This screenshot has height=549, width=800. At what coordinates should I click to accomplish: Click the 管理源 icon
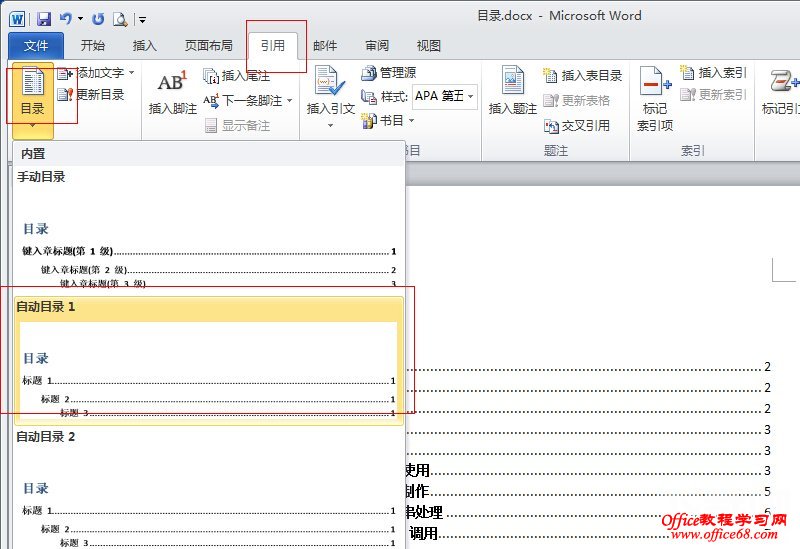tap(368, 73)
